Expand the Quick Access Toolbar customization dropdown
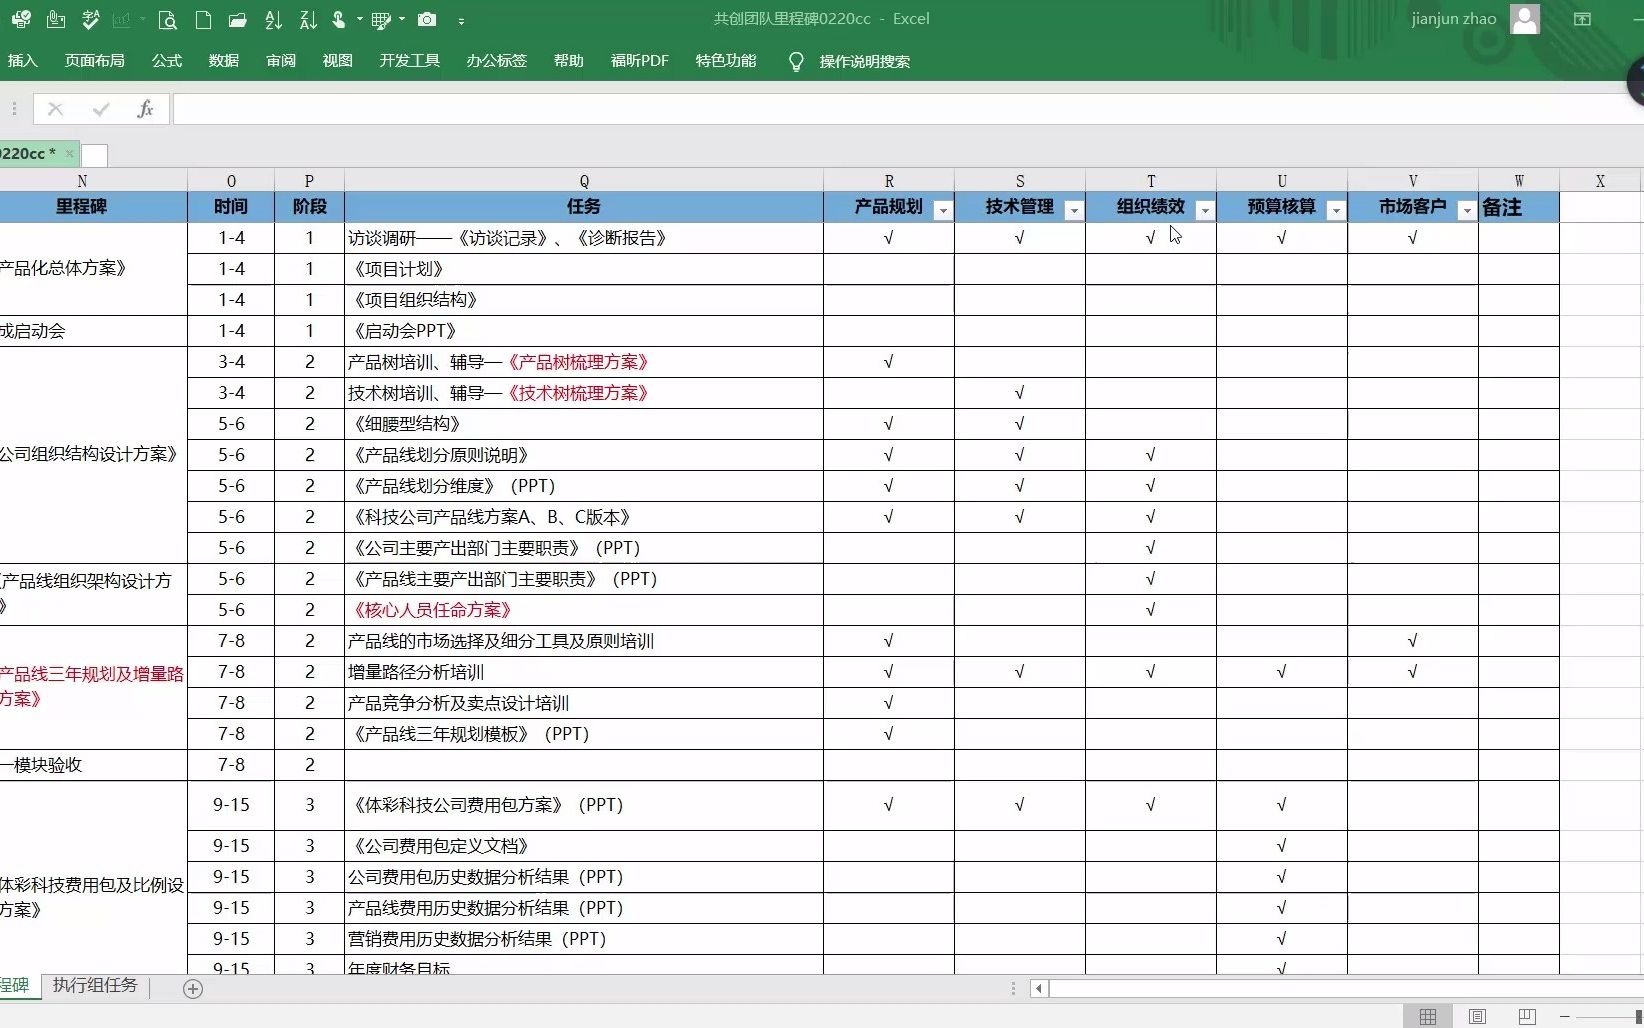 (462, 20)
